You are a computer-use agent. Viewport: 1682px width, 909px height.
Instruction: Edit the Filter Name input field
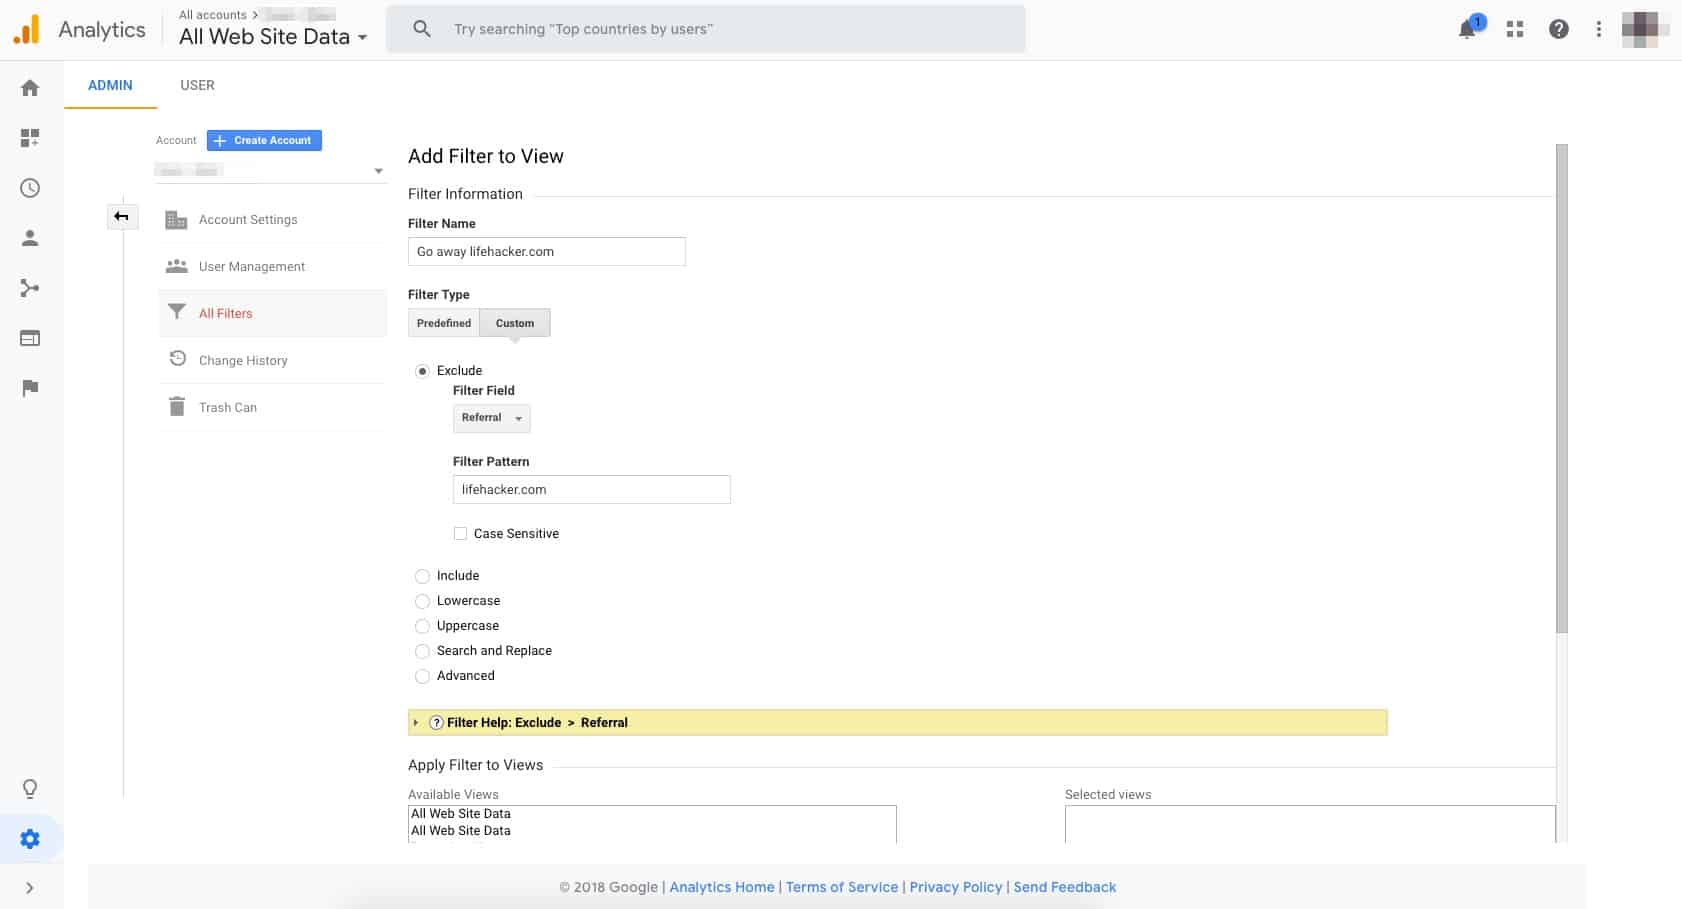click(x=546, y=251)
